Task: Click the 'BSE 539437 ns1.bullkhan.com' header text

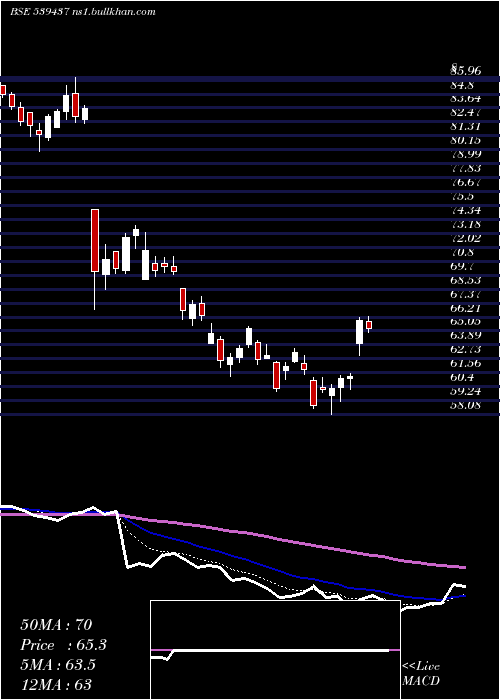Action: (x=83, y=12)
